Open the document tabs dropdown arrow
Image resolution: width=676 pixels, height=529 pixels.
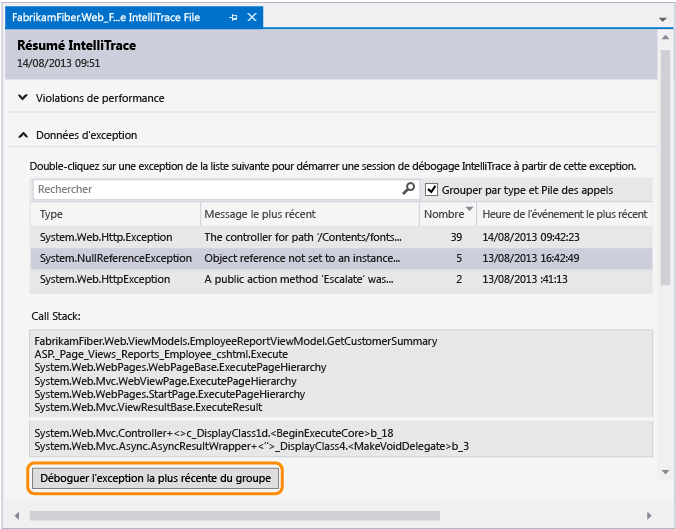[663, 19]
